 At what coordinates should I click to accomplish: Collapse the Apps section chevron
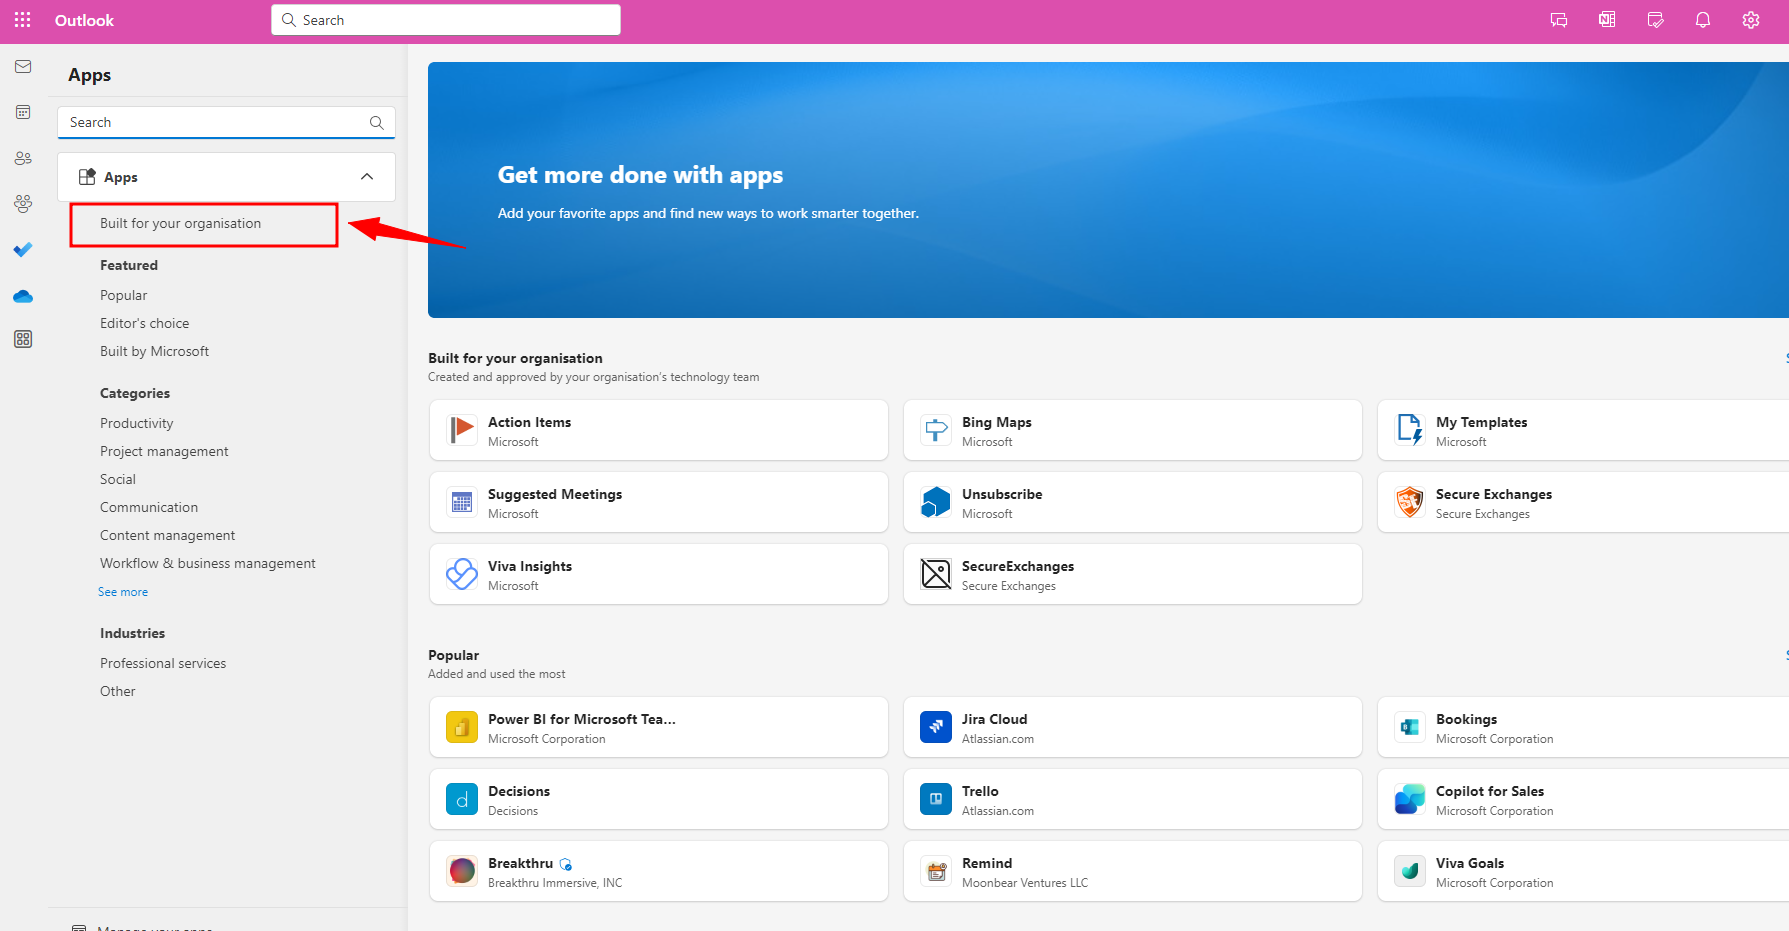click(x=367, y=177)
